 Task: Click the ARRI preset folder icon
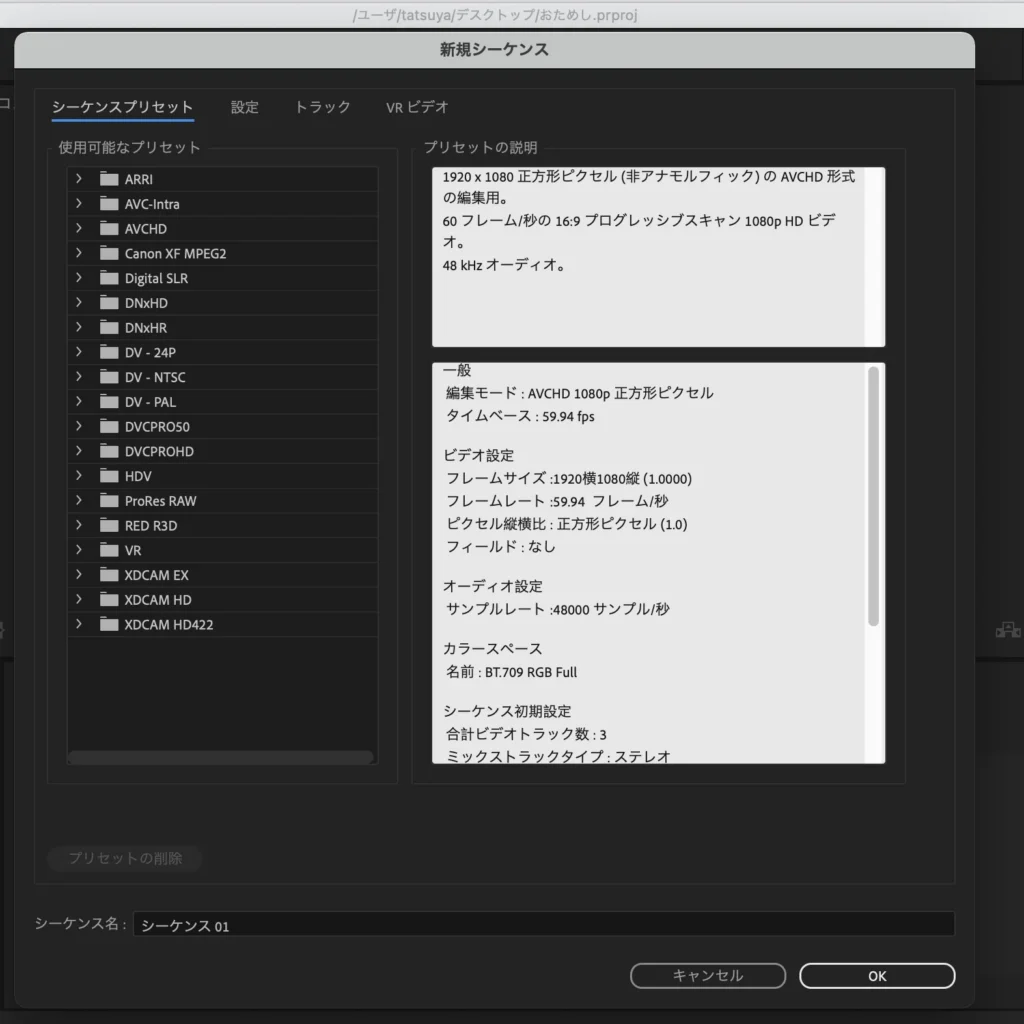pos(109,180)
